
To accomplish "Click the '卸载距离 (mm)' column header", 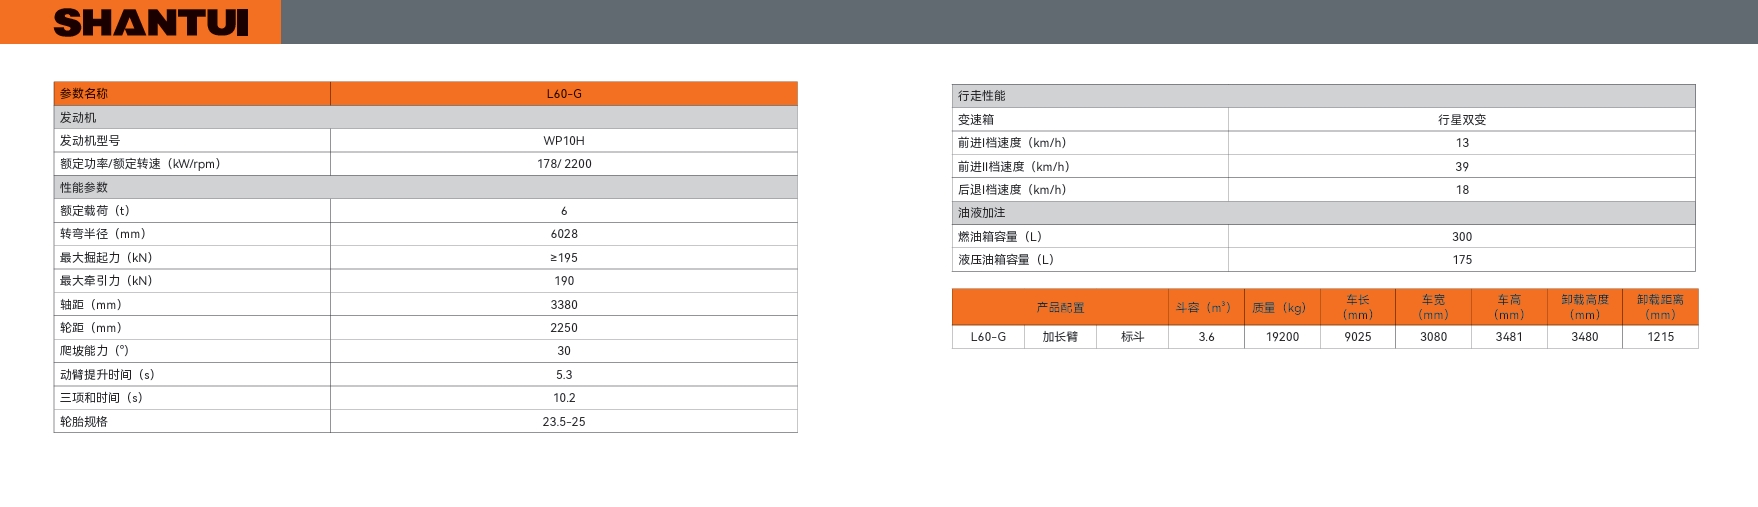I will tap(1660, 308).
